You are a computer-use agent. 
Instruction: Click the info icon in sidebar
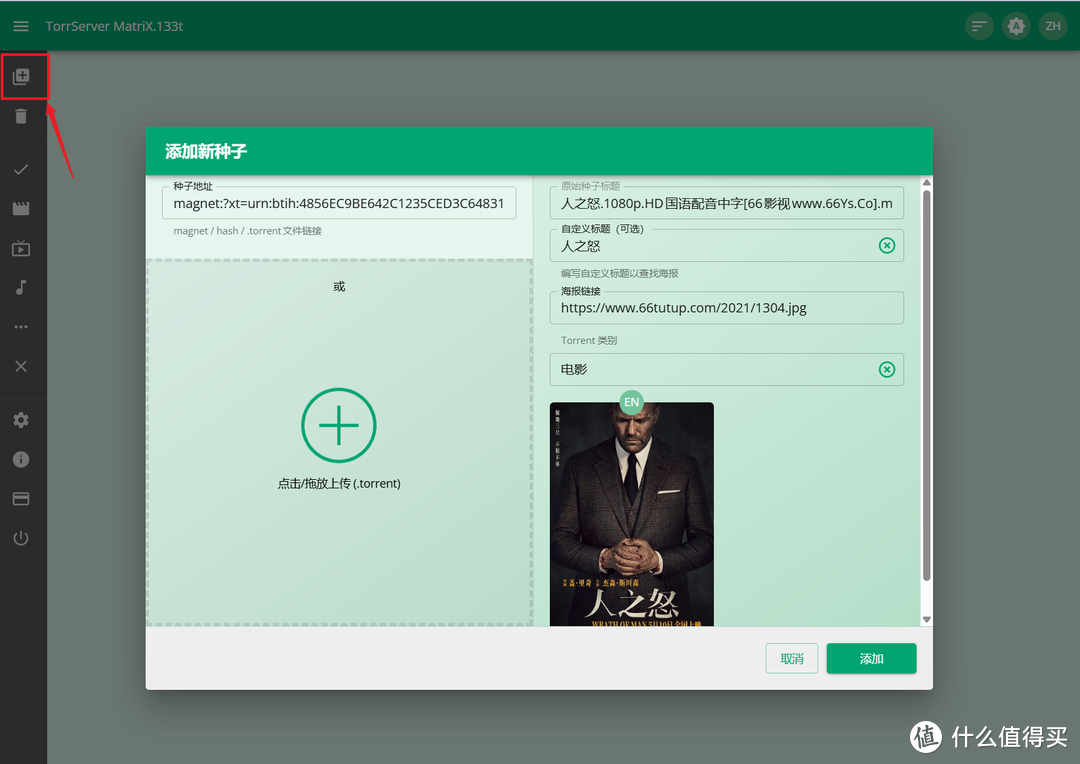click(x=22, y=459)
